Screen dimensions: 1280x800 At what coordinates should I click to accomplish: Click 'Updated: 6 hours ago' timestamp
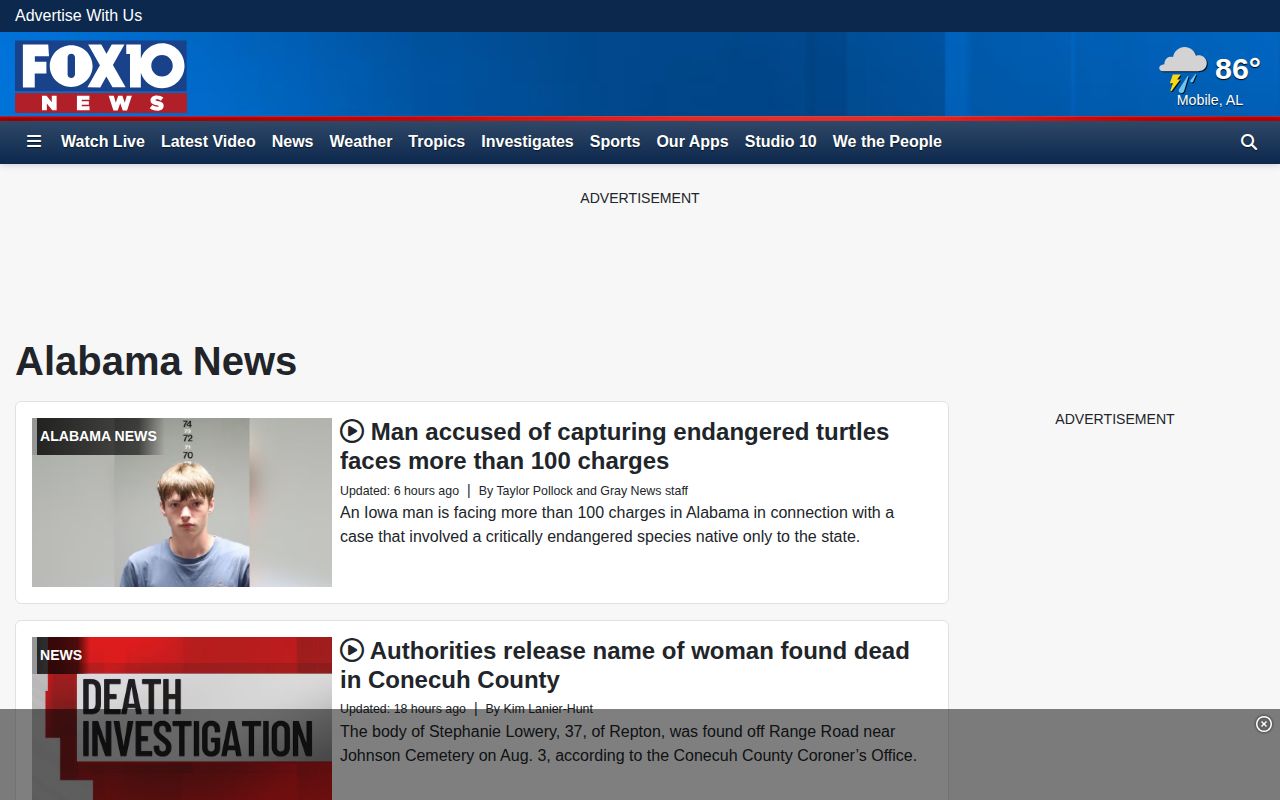[x=399, y=491]
